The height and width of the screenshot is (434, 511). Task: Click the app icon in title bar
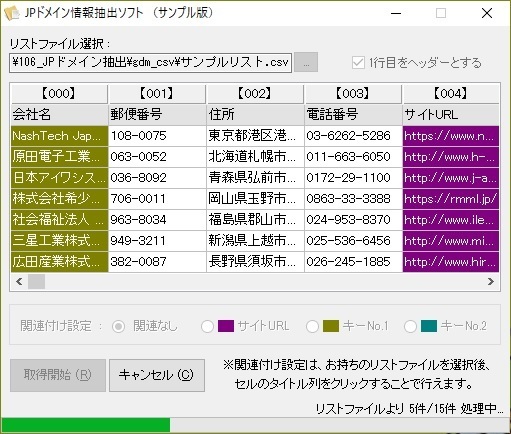pyautogui.click(x=12, y=13)
